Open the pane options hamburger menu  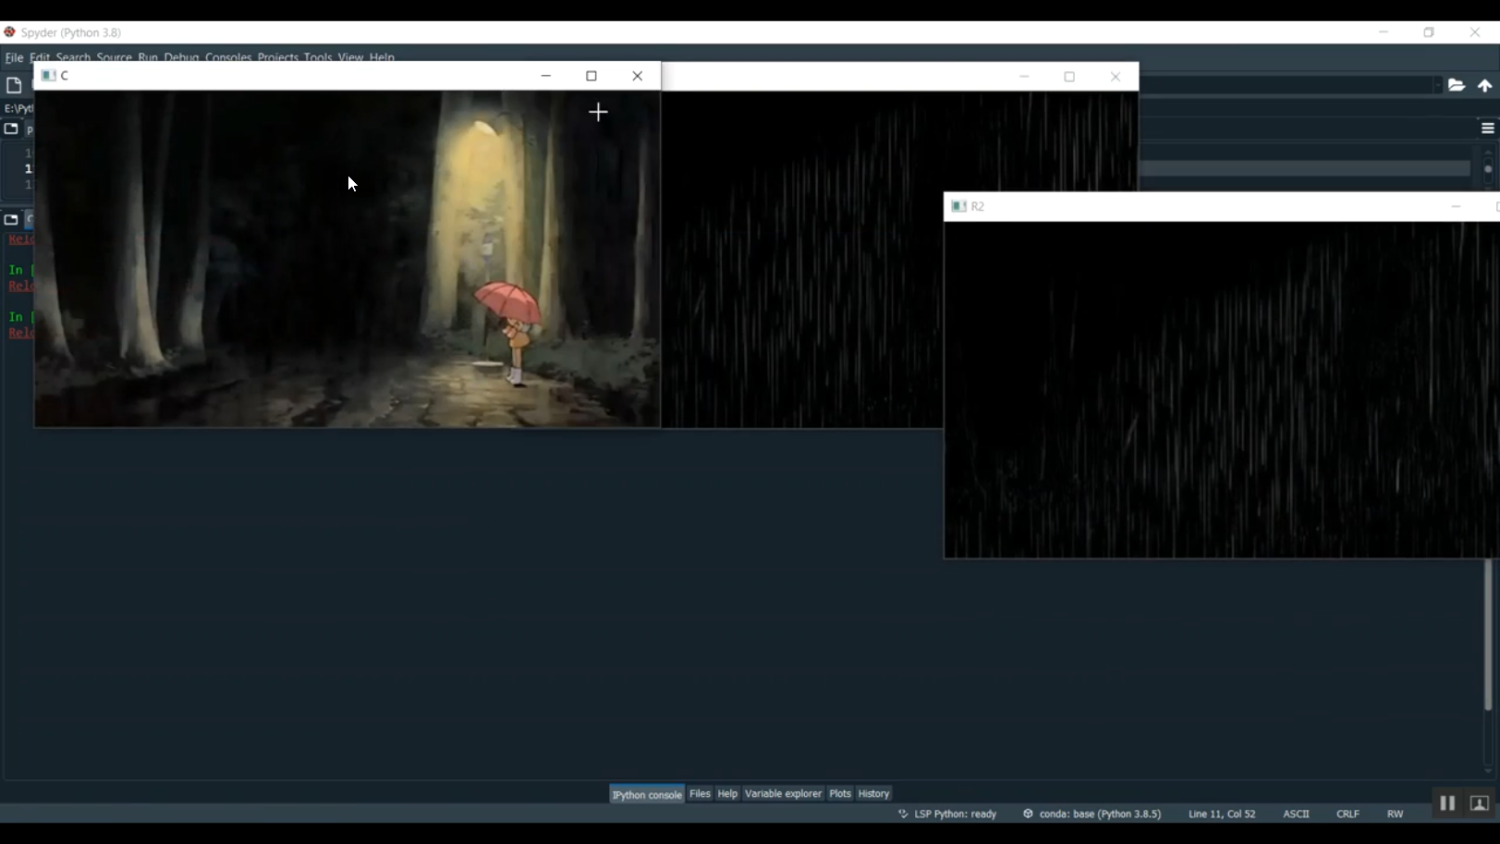coord(1487,128)
